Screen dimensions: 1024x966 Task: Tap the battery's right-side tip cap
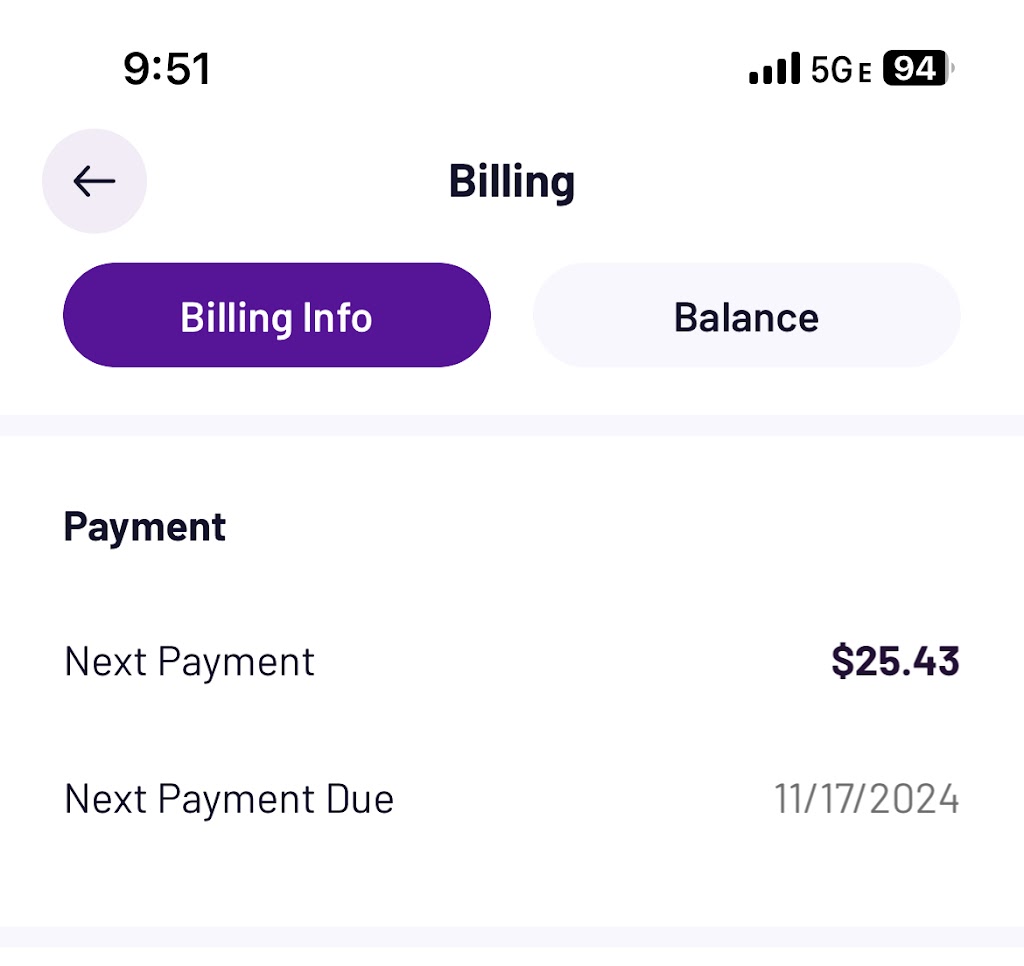pos(952,69)
